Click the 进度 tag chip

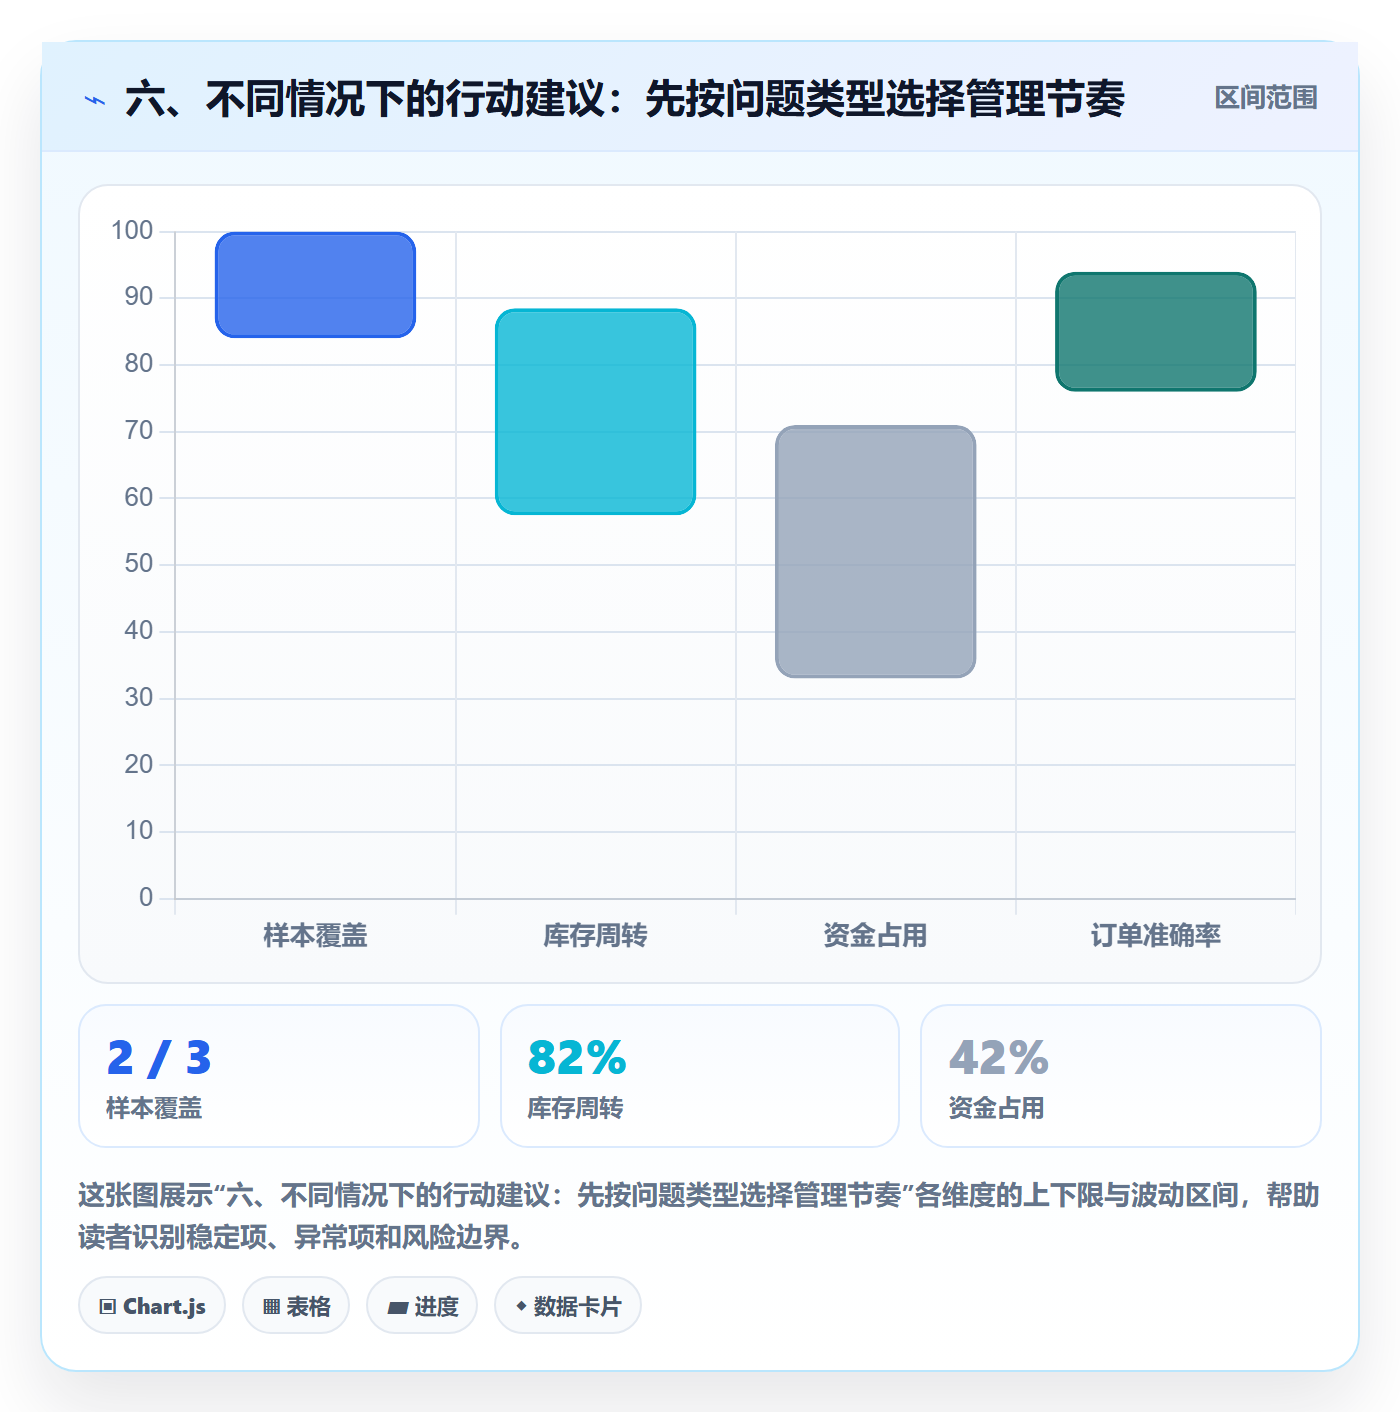coord(422,1305)
